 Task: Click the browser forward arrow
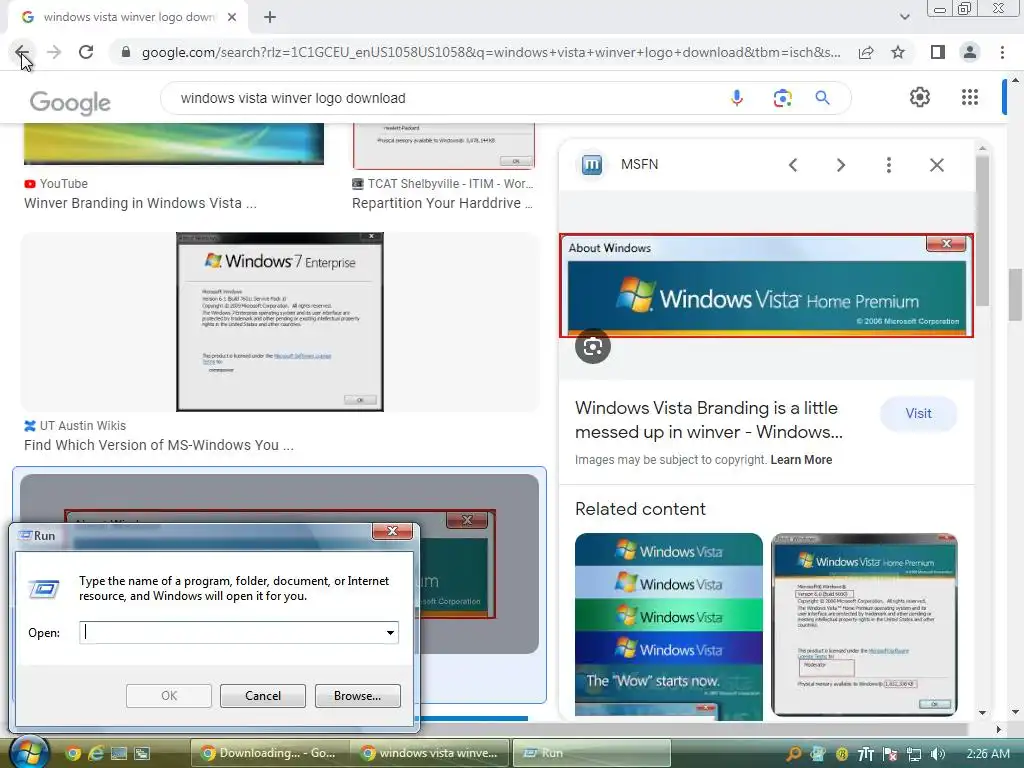(x=54, y=52)
